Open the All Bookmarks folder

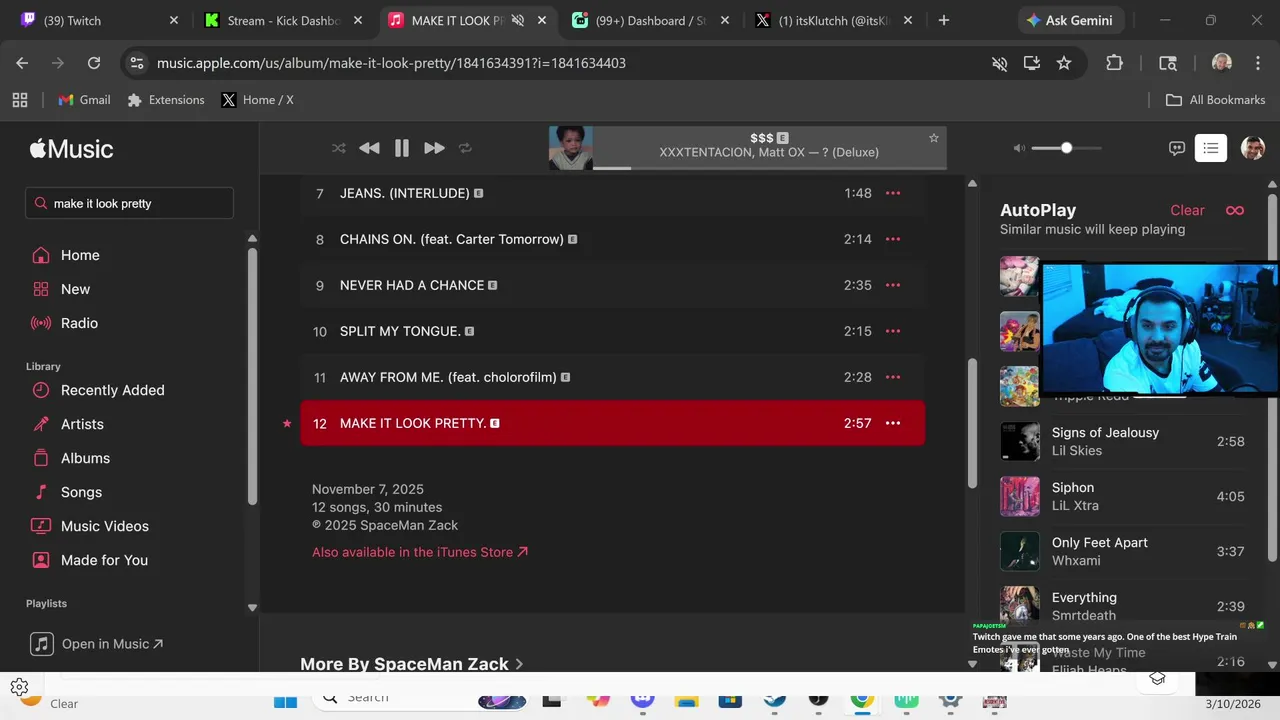pyautogui.click(x=1216, y=100)
